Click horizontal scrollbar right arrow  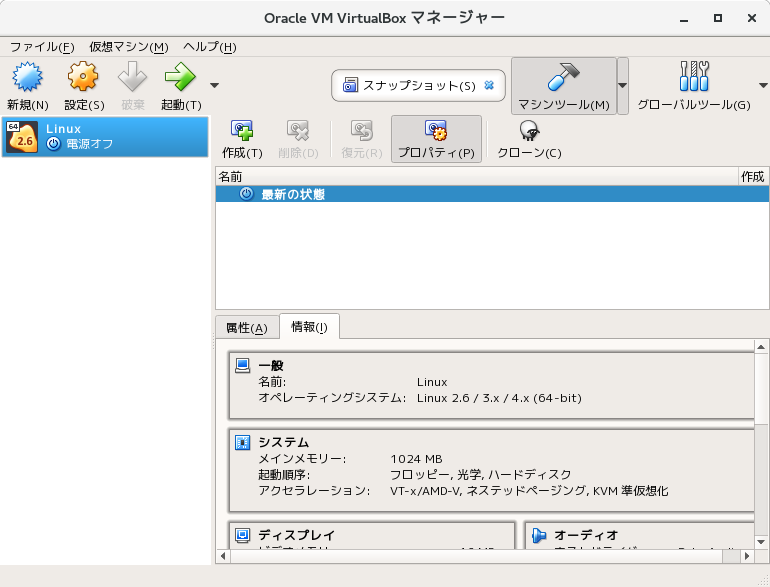tap(747, 556)
